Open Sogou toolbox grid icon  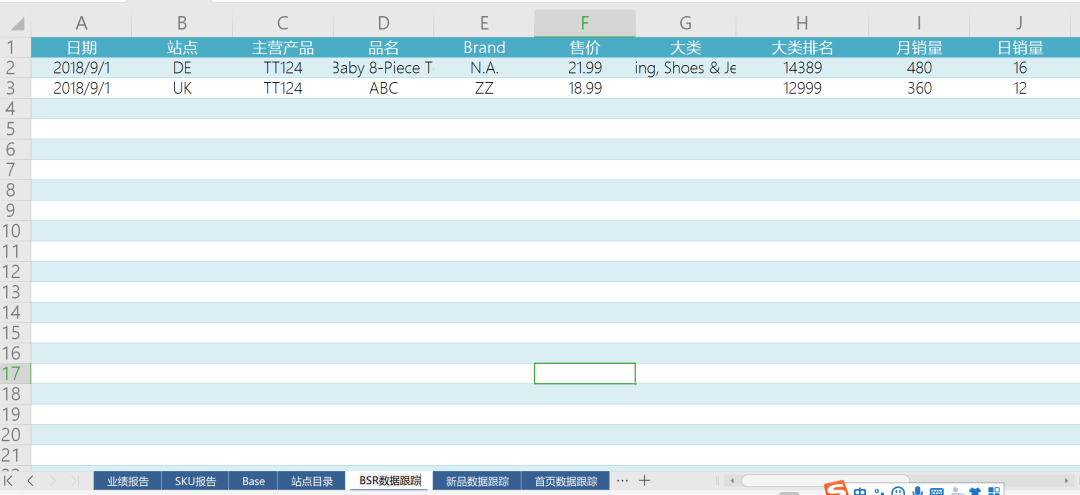click(x=994, y=490)
